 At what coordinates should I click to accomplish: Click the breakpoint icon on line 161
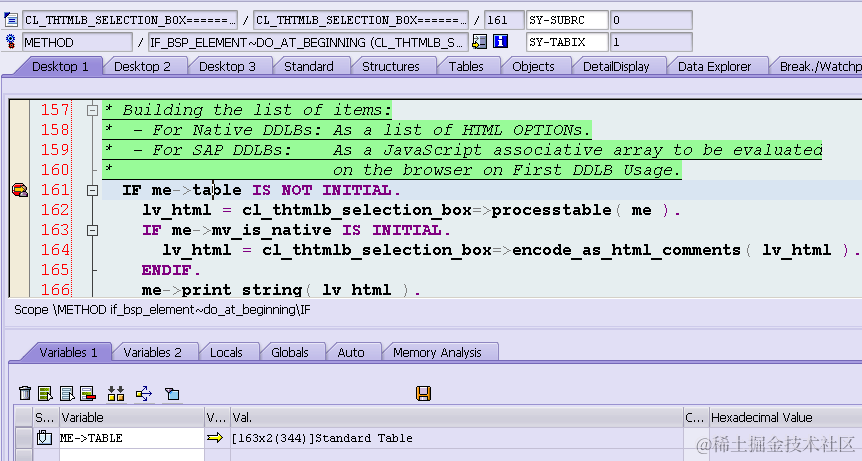click(20, 190)
